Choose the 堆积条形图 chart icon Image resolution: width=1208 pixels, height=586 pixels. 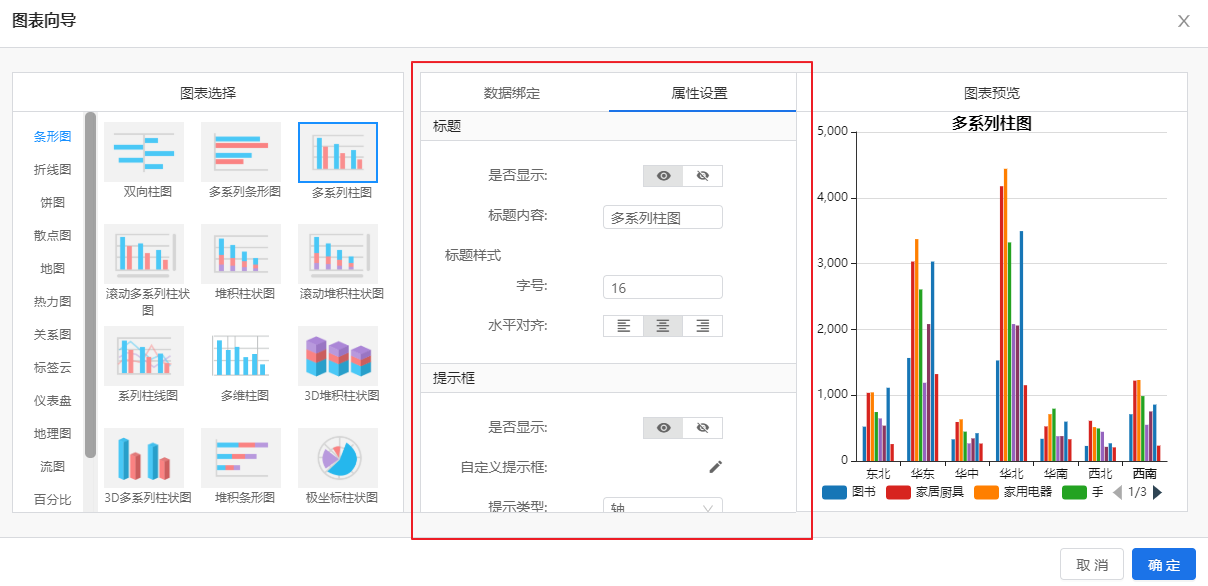241,458
